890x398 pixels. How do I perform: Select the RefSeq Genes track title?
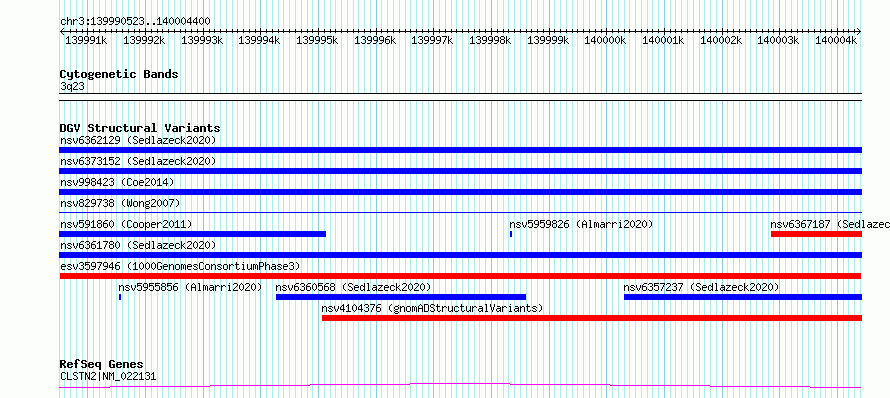click(102, 365)
